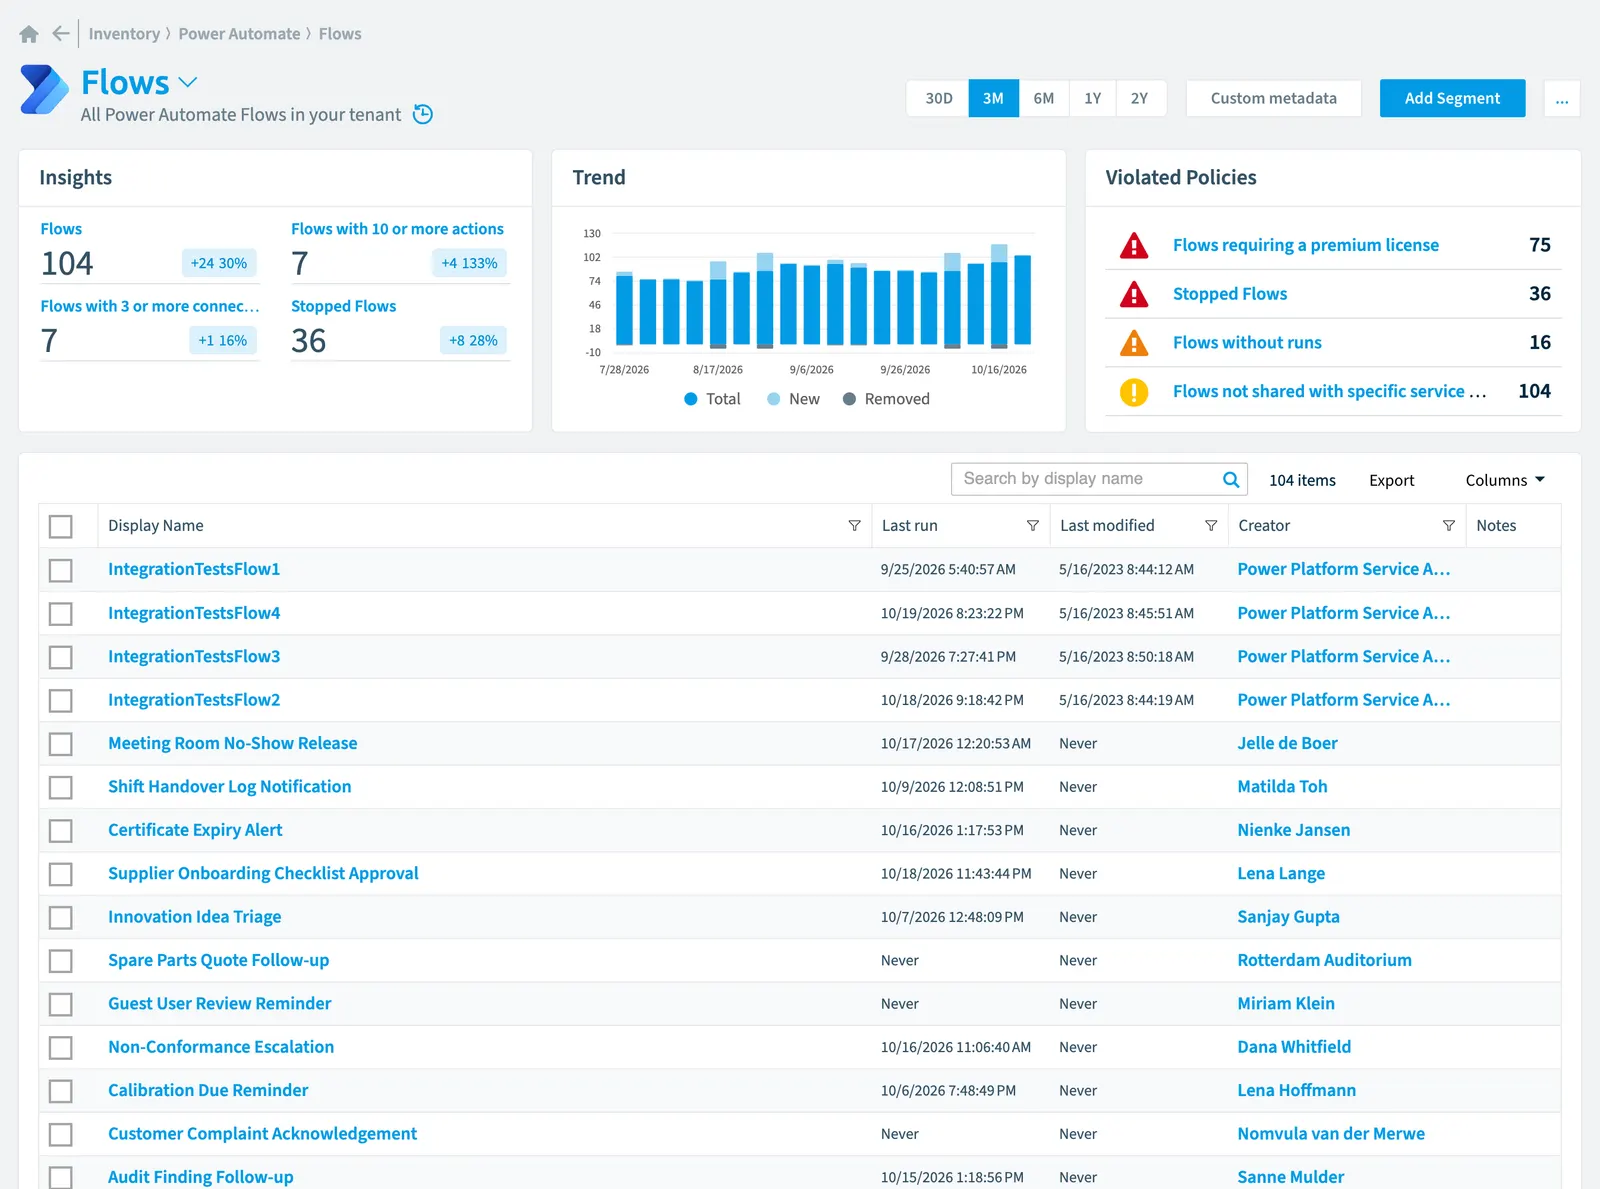Viewport: 1600px width, 1189px height.
Task: Open creator Matilda Toh
Action: [x=1282, y=787]
